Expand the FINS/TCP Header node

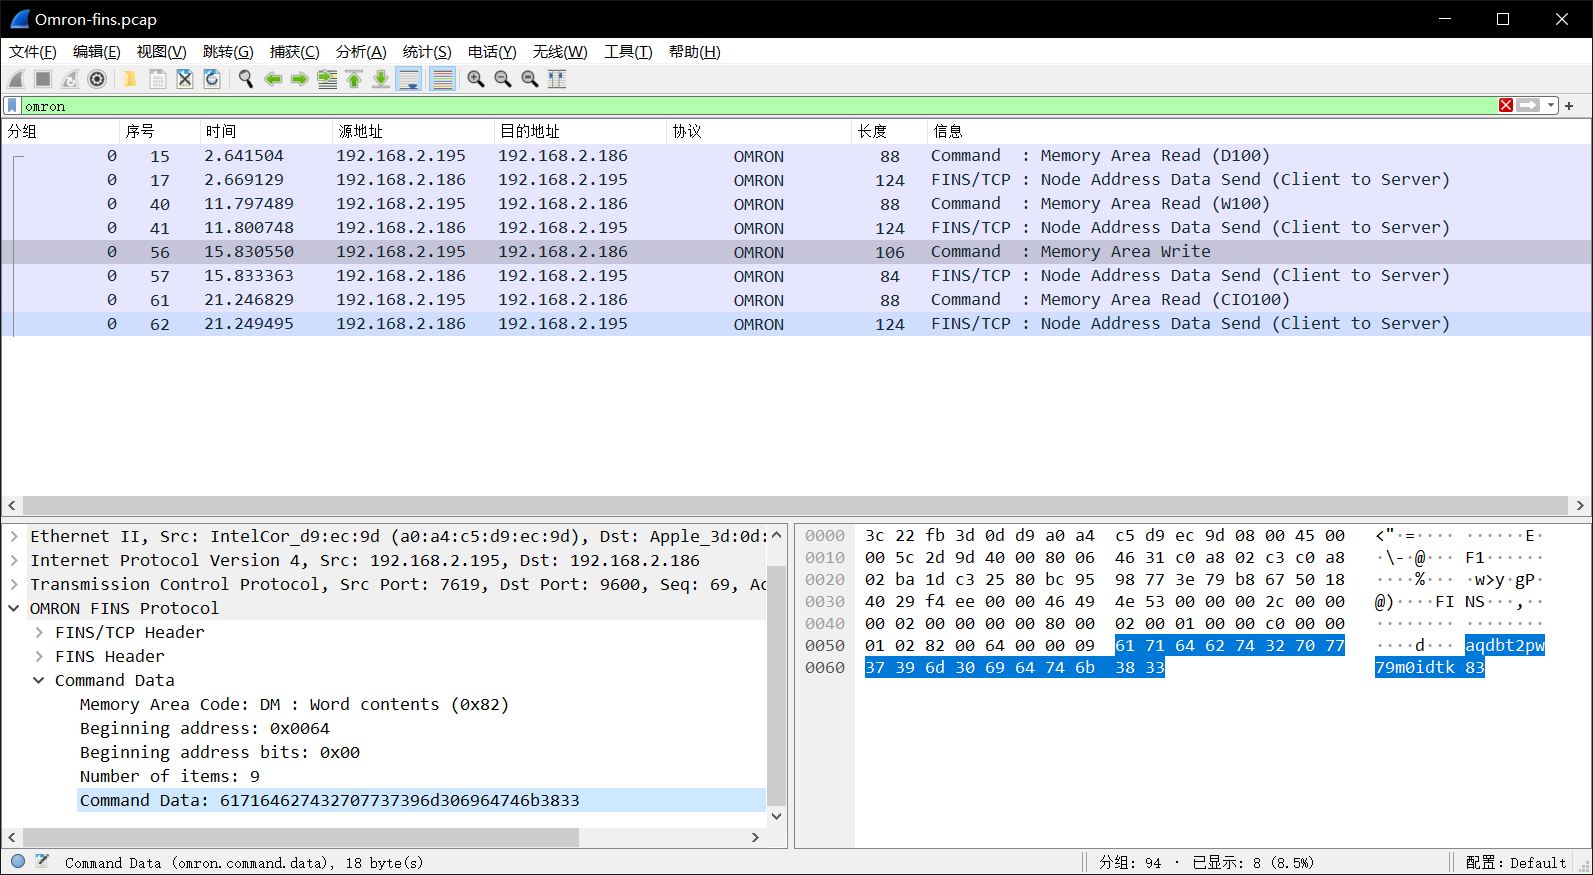tap(39, 632)
